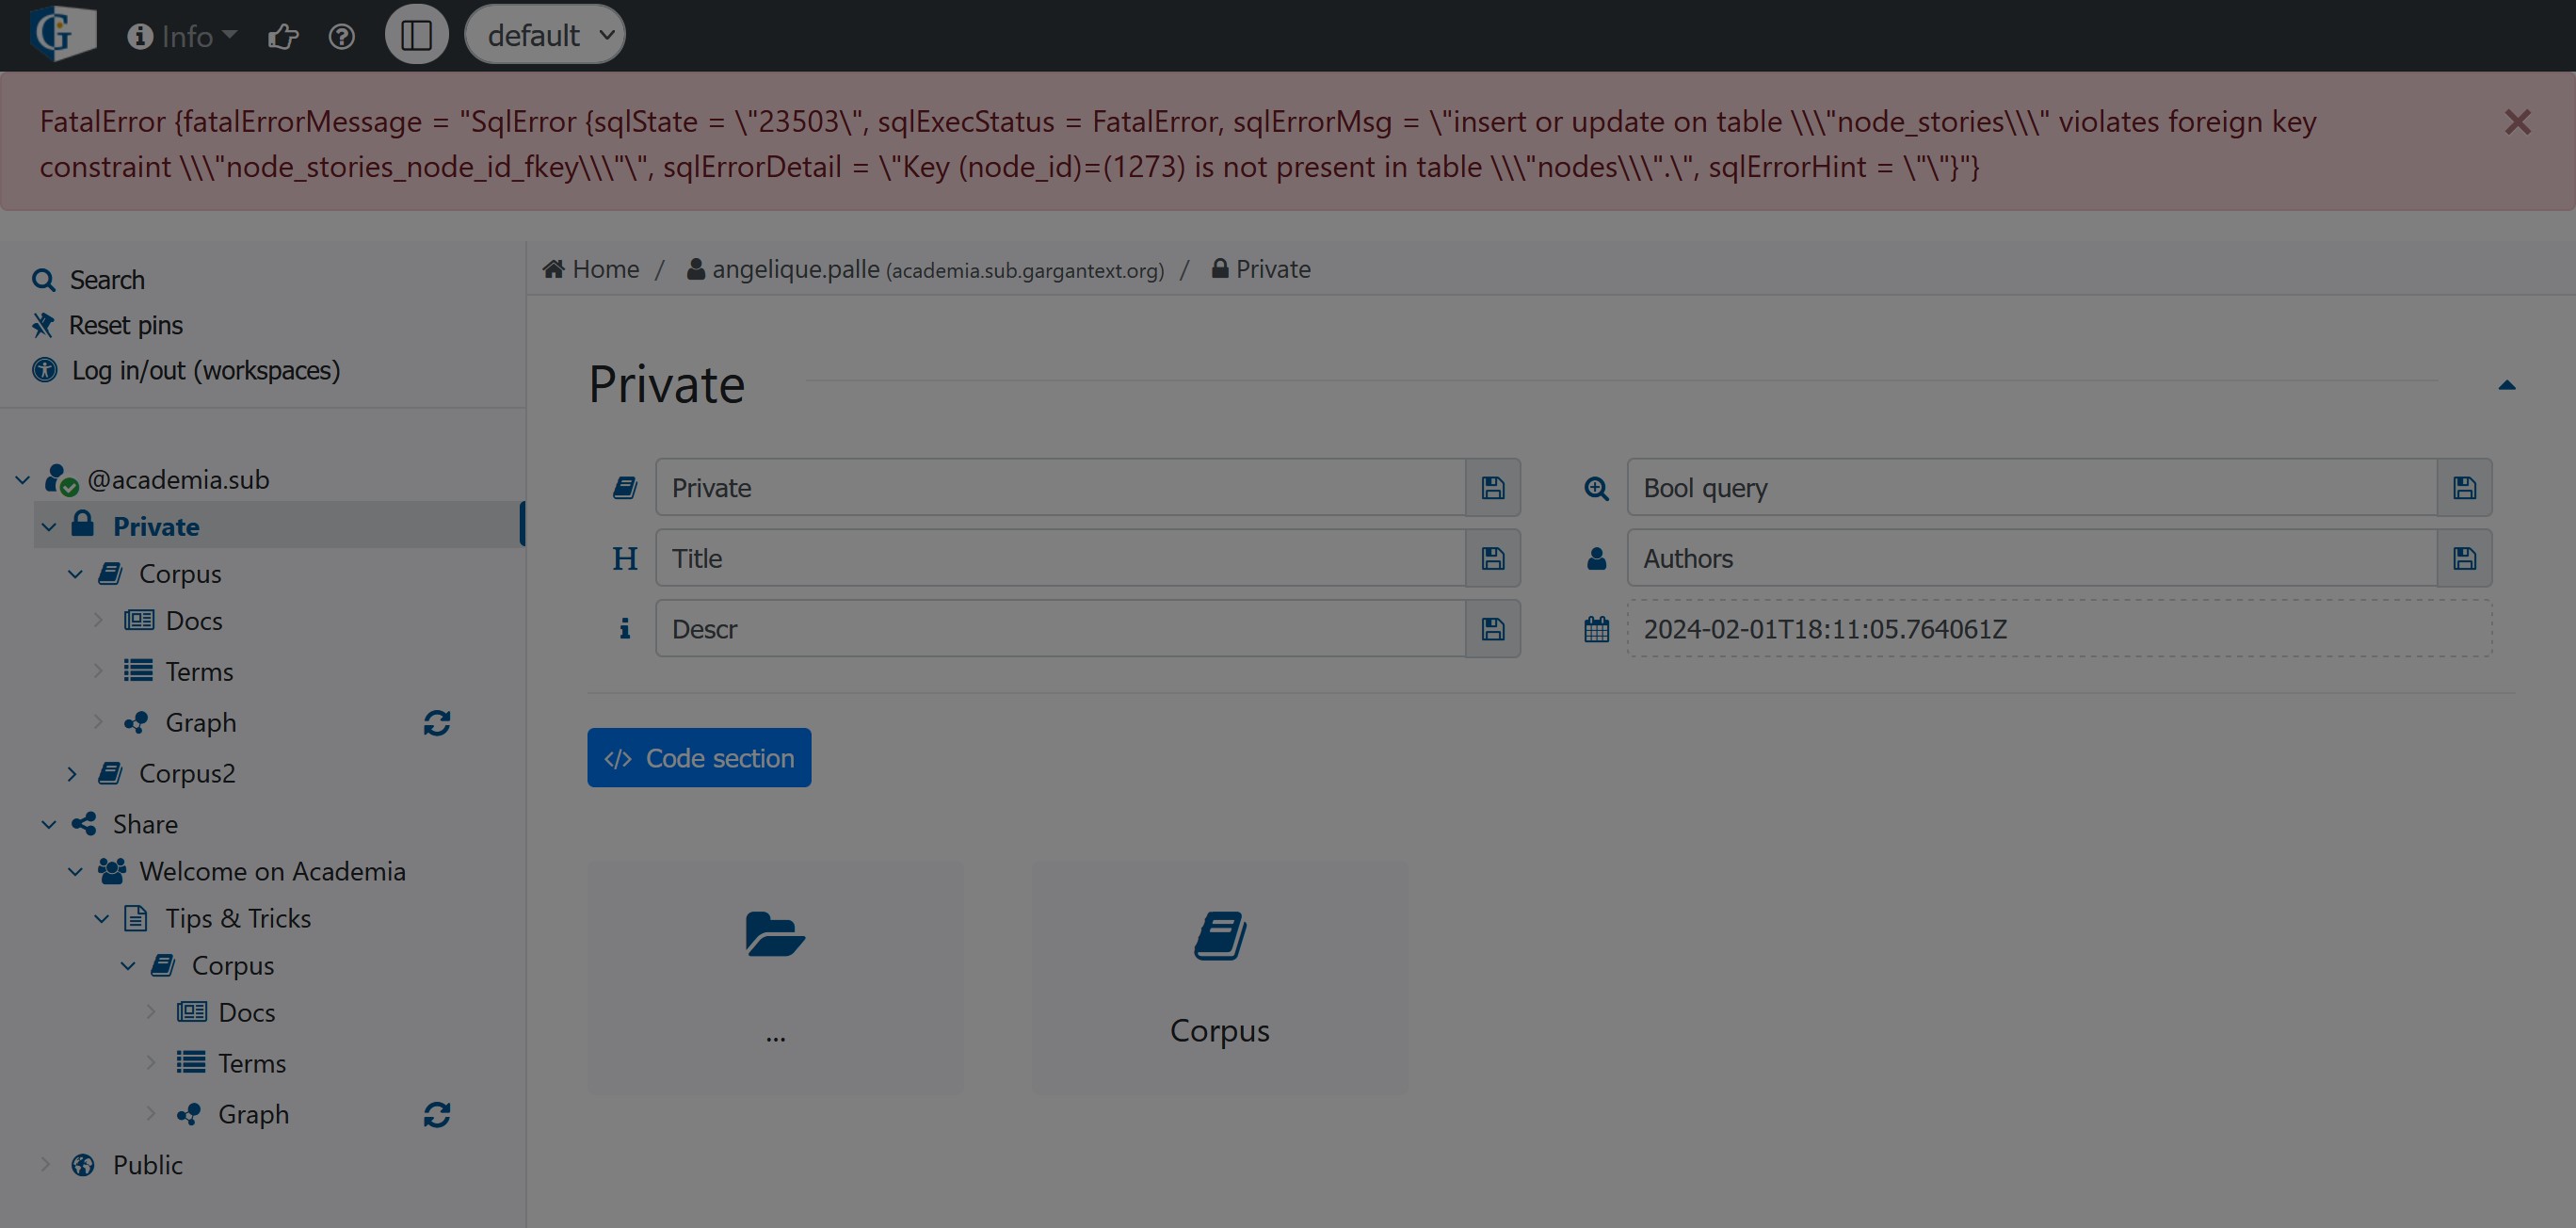Open Terms under Tips & Tricks corpus
Image resolution: width=2576 pixels, height=1228 pixels.
click(x=252, y=1062)
